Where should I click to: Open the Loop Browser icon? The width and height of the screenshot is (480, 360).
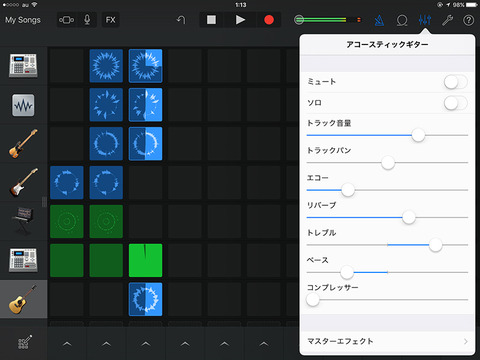402,20
